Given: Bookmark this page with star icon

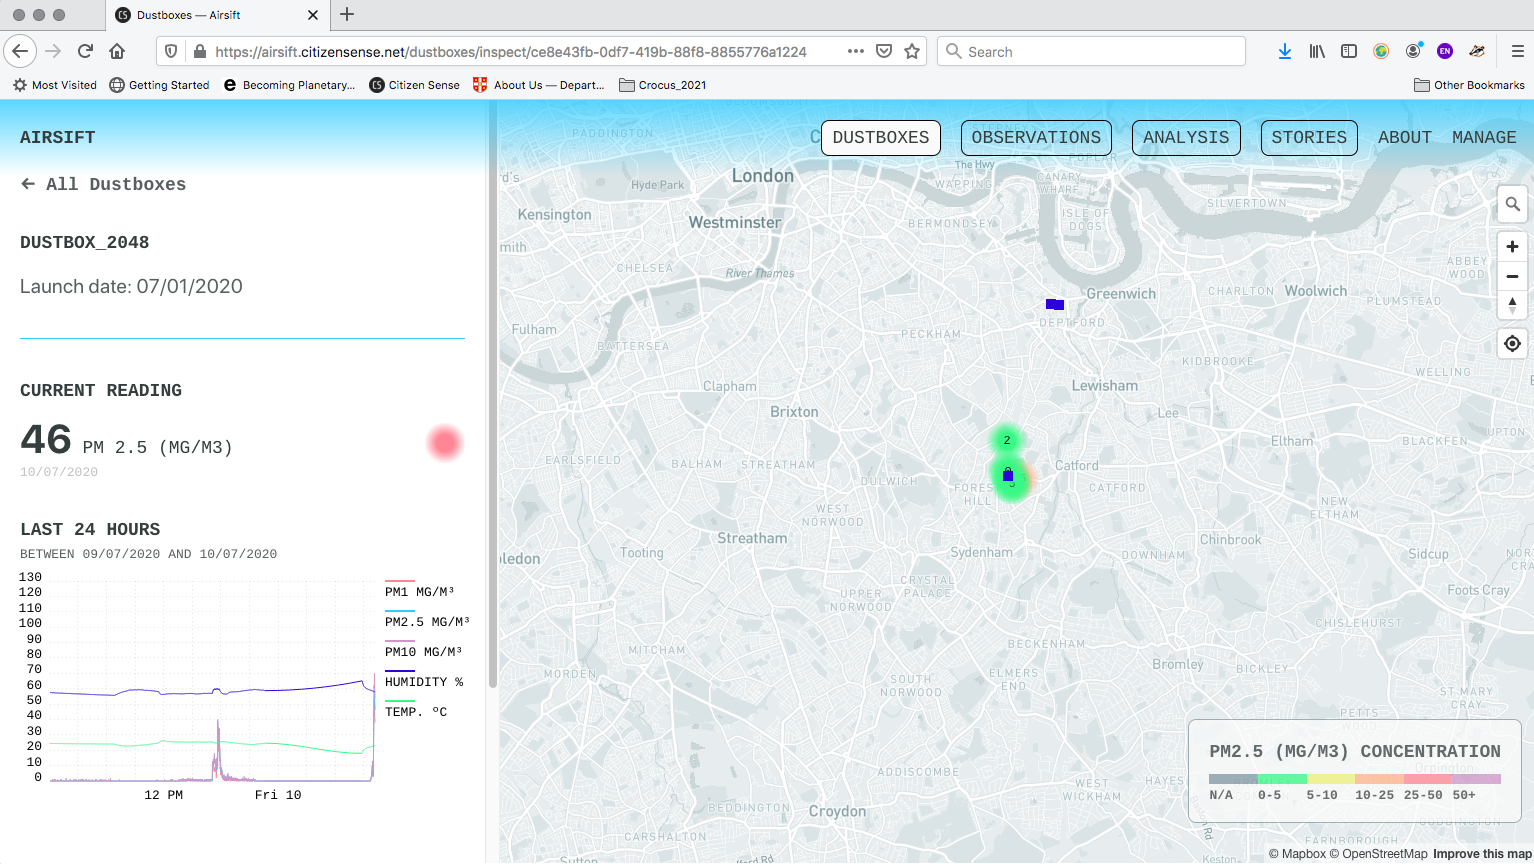Looking at the screenshot, I should (912, 51).
